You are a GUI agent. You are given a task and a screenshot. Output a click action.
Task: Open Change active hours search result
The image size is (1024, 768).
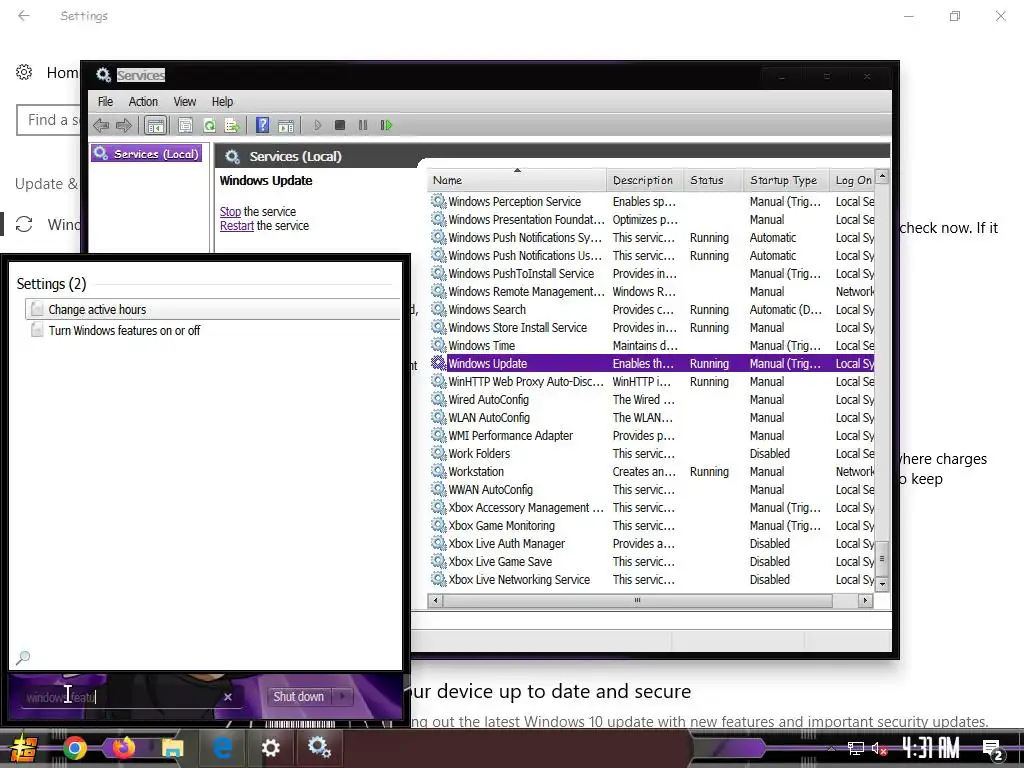(213, 309)
